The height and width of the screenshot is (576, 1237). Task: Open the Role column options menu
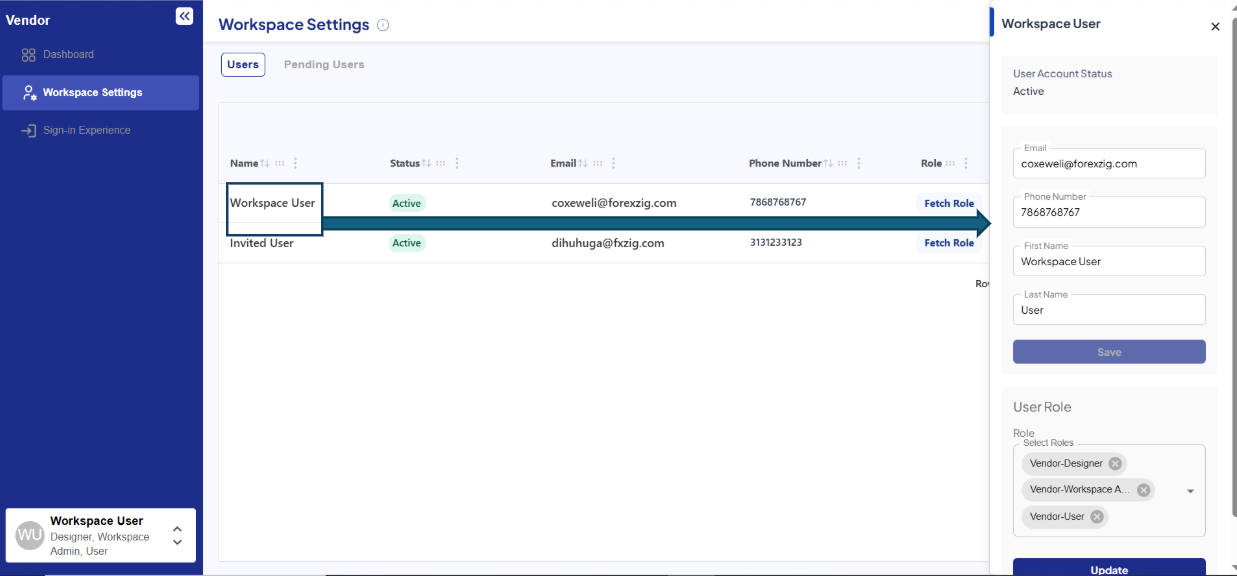[966, 163]
